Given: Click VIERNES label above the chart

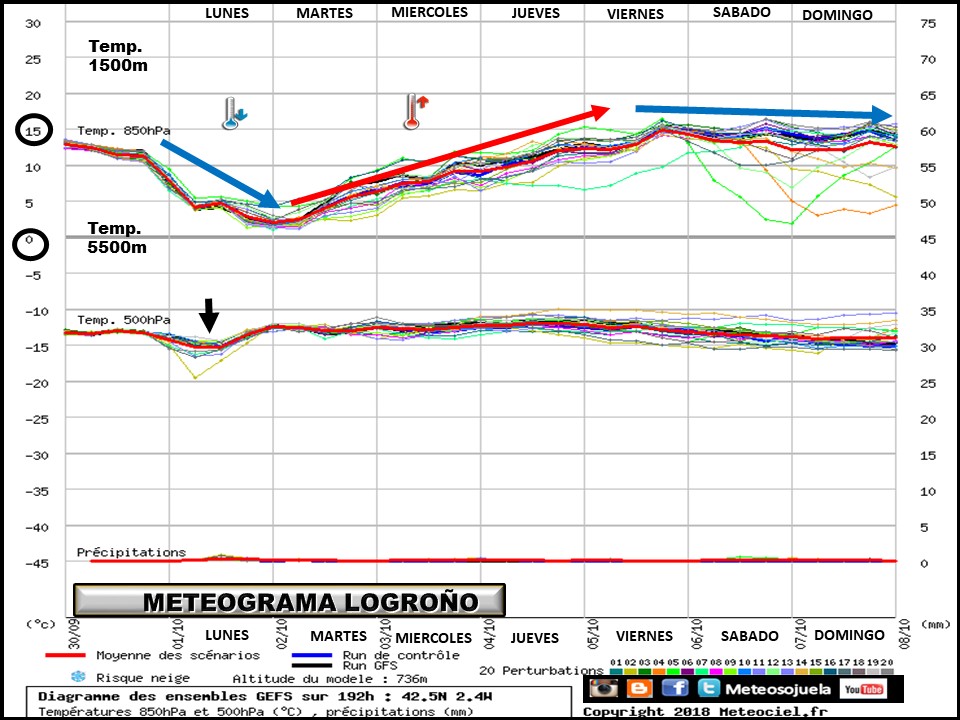Looking at the screenshot, I should point(636,13).
